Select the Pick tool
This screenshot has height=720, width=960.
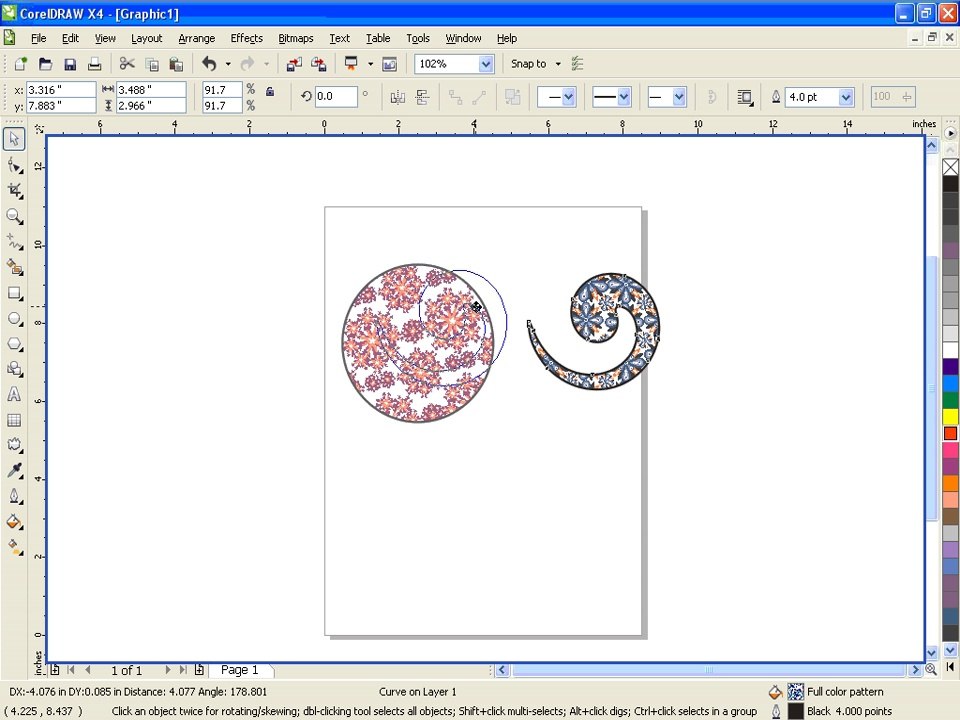click(14, 139)
